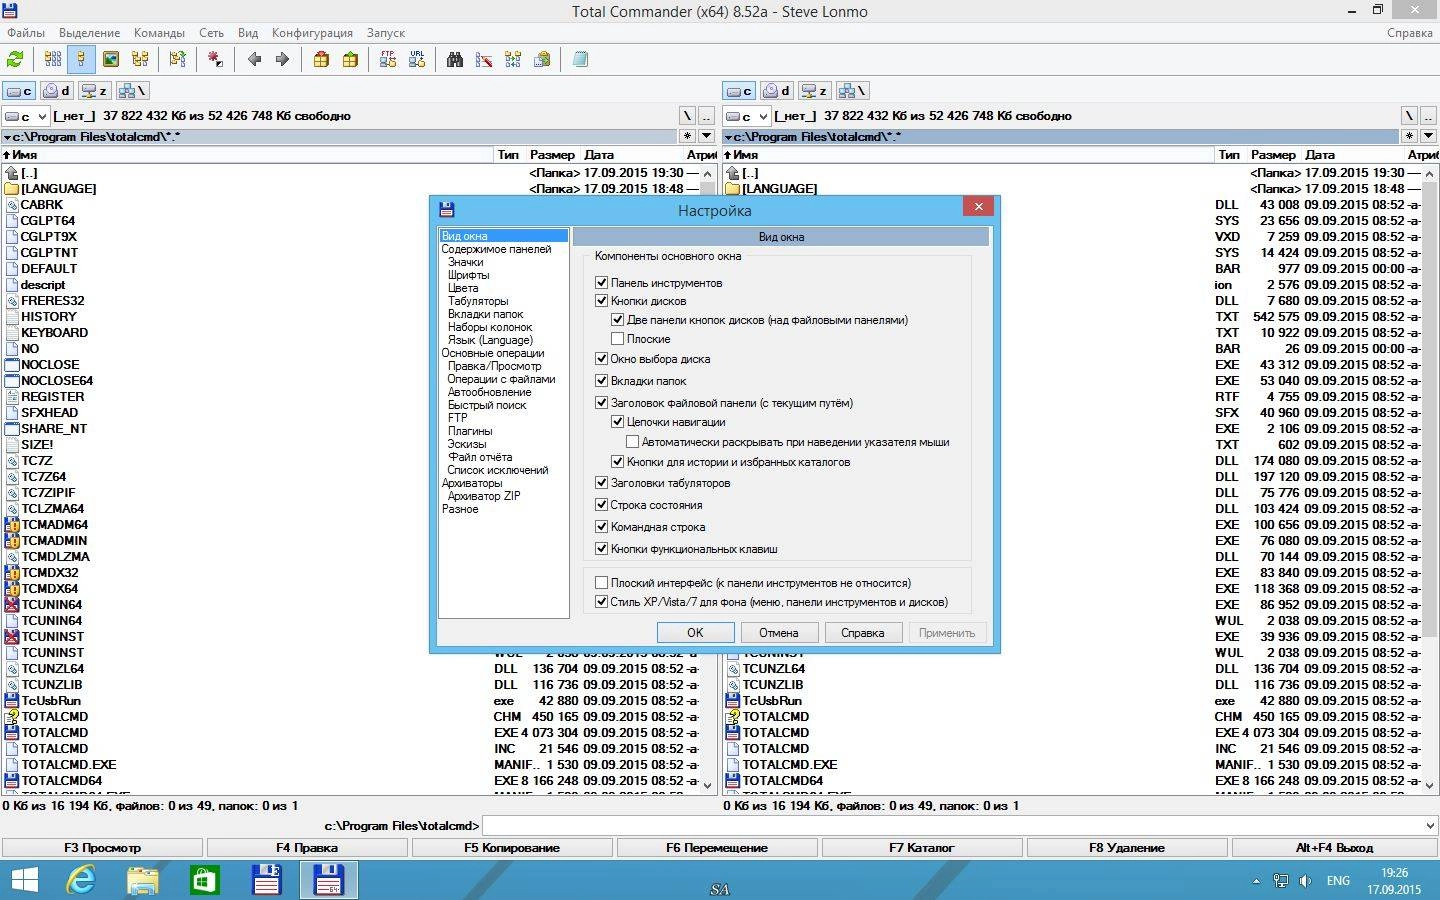Click the volume icon in system tray
This screenshot has width=1440, height=900.
tap(1305, 881)
